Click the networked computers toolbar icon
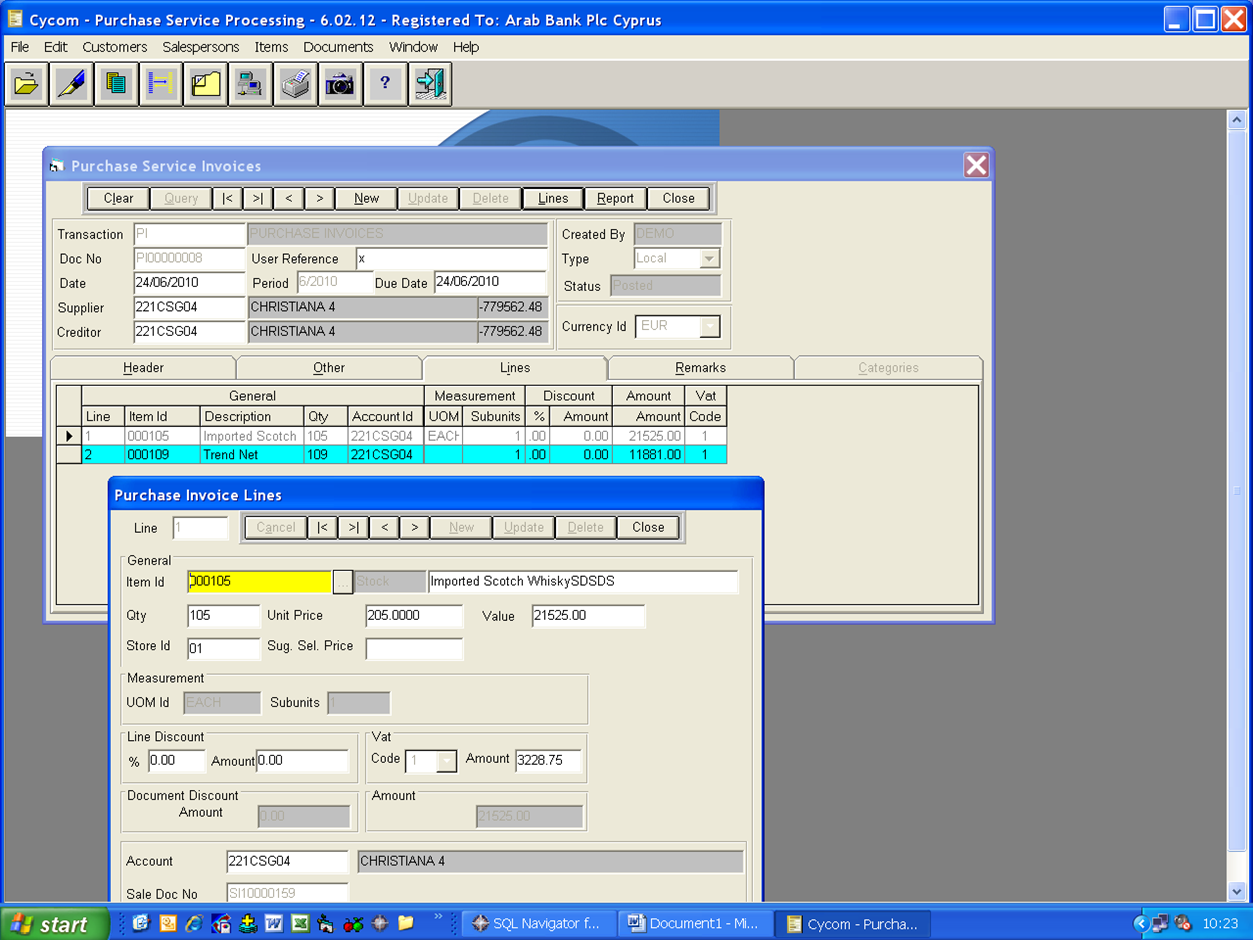The height and width of the screenshot is (940, 1253). pos(250,85)
